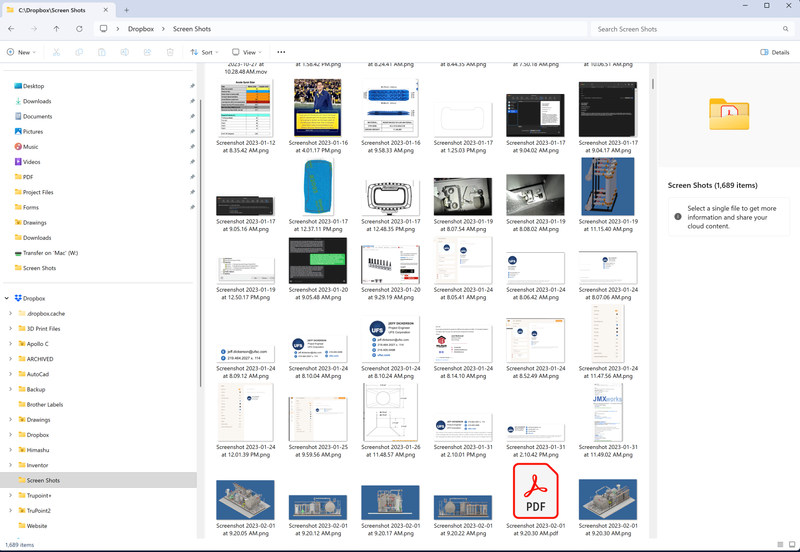800x552 pixels.
Task: Toggle the Details pane
Action: 775,52
